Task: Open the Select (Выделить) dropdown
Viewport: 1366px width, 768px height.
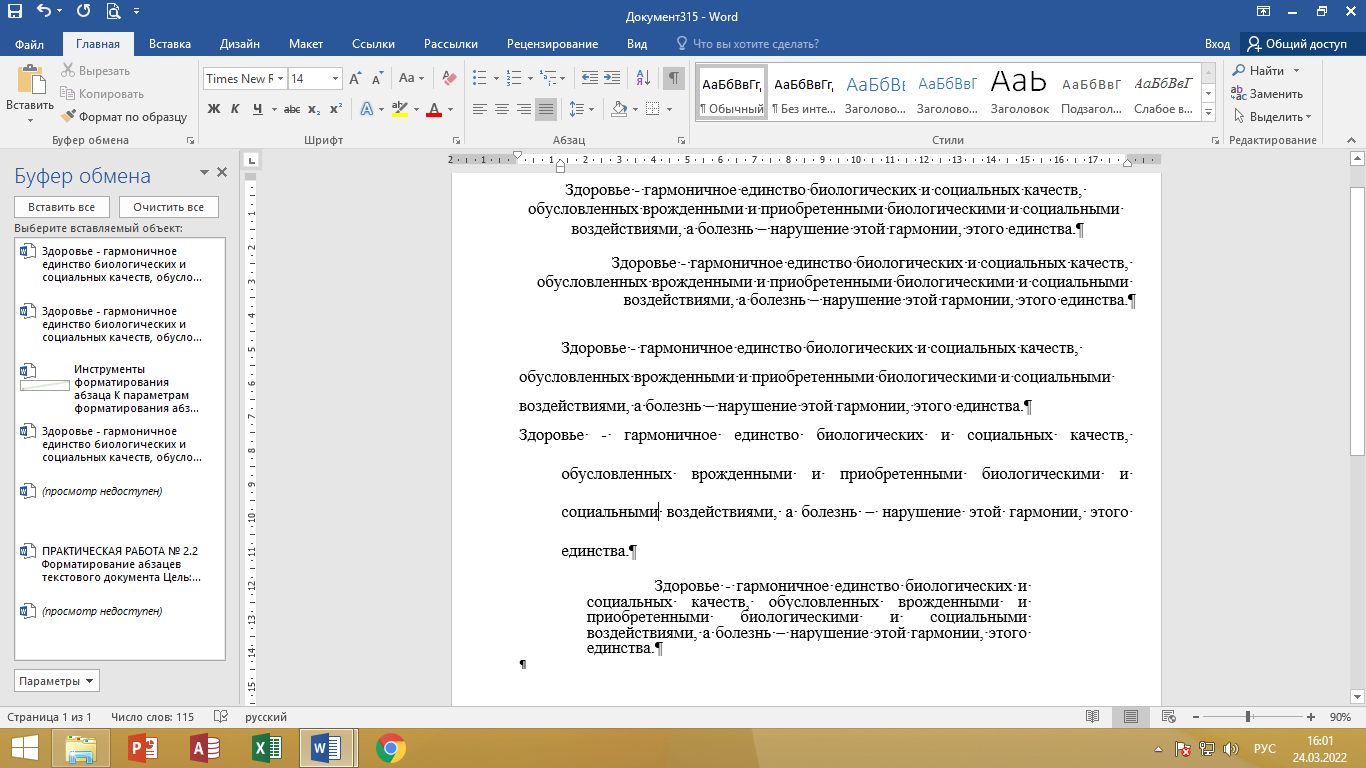Action: (x=1271, y=117)
